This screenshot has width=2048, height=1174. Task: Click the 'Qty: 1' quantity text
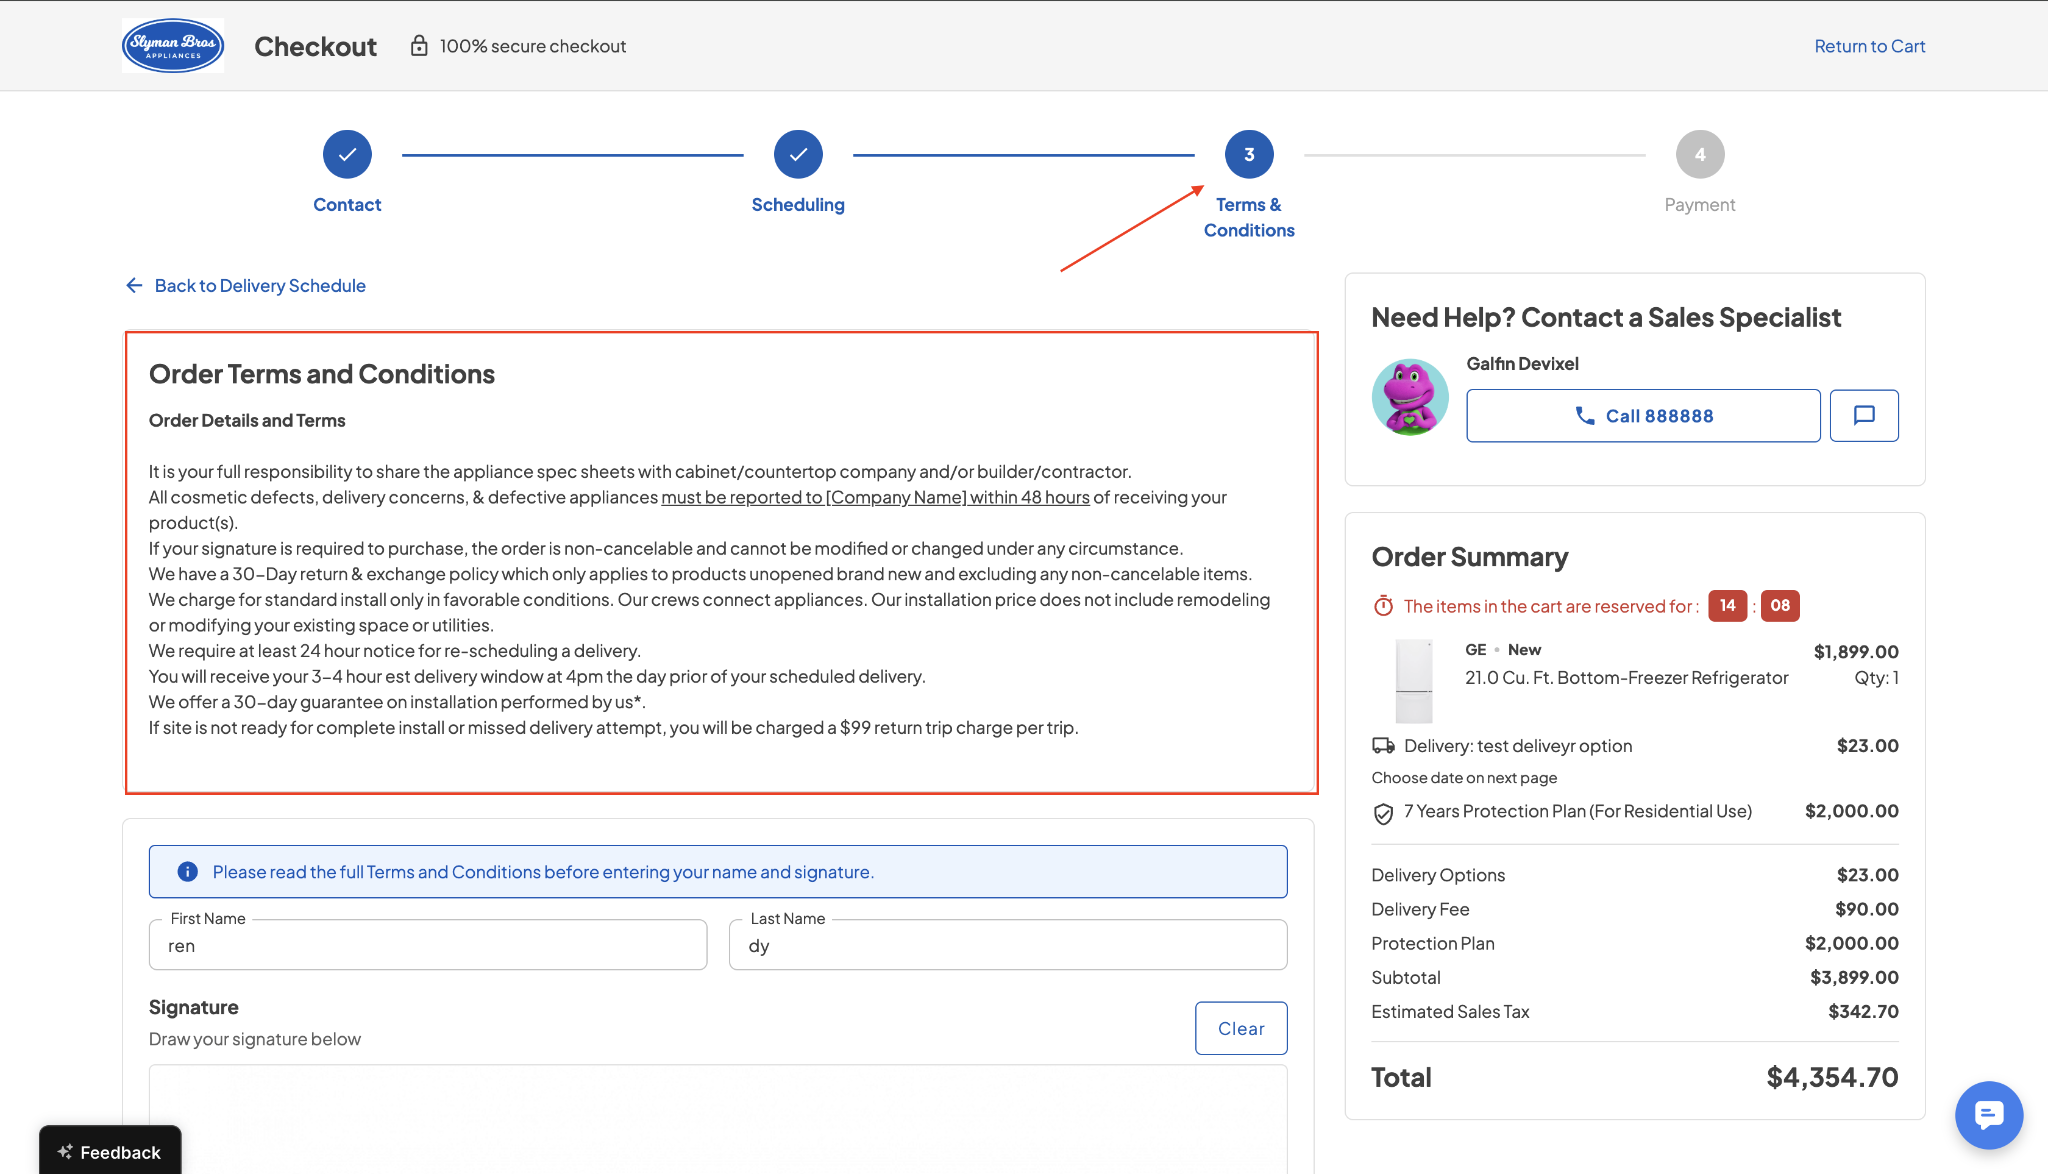pos(1876,677)
